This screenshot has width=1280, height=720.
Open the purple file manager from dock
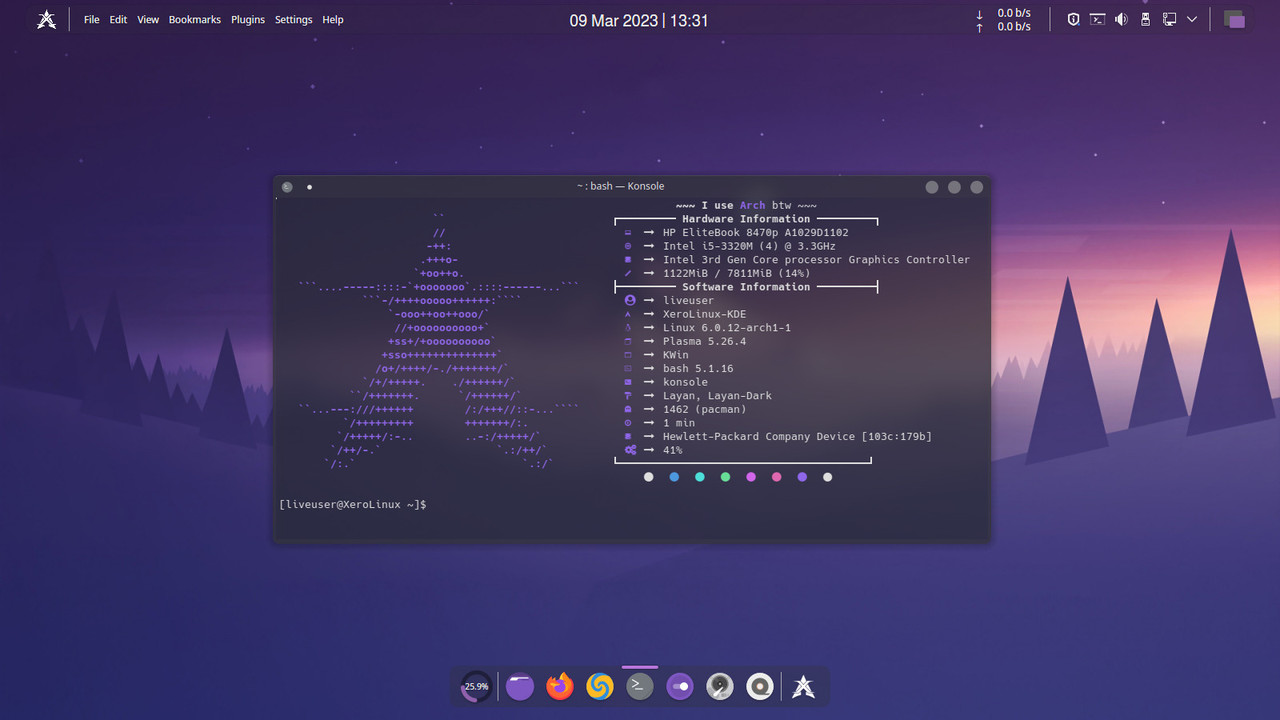pyautogui.click(x=520, y=686)
